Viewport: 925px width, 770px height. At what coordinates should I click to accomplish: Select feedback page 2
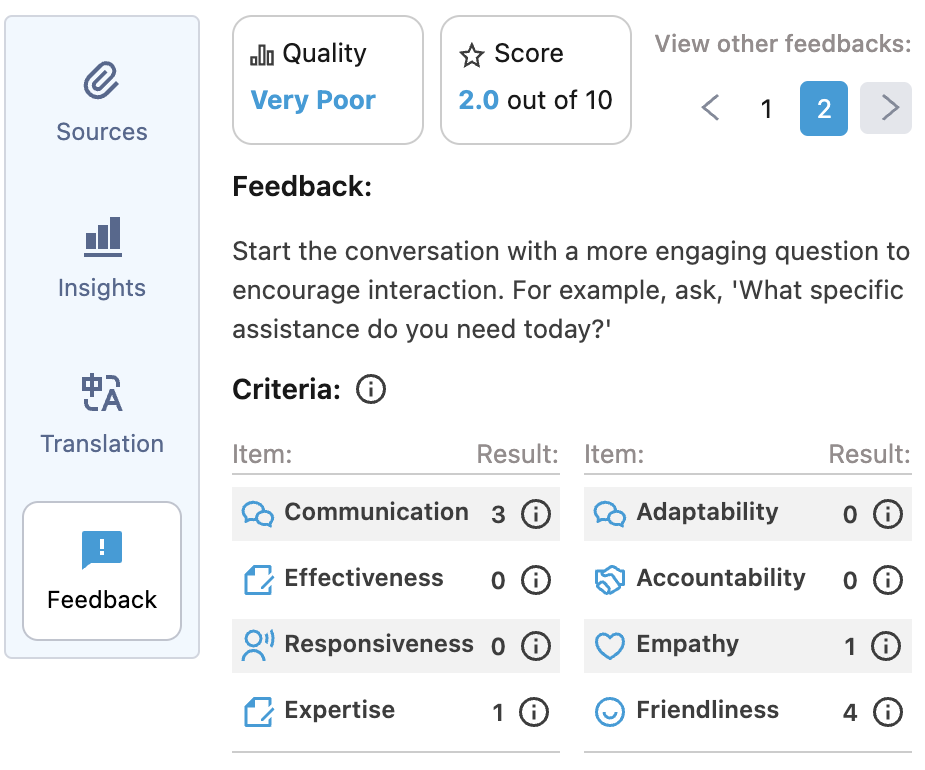[x=823, y=108]
